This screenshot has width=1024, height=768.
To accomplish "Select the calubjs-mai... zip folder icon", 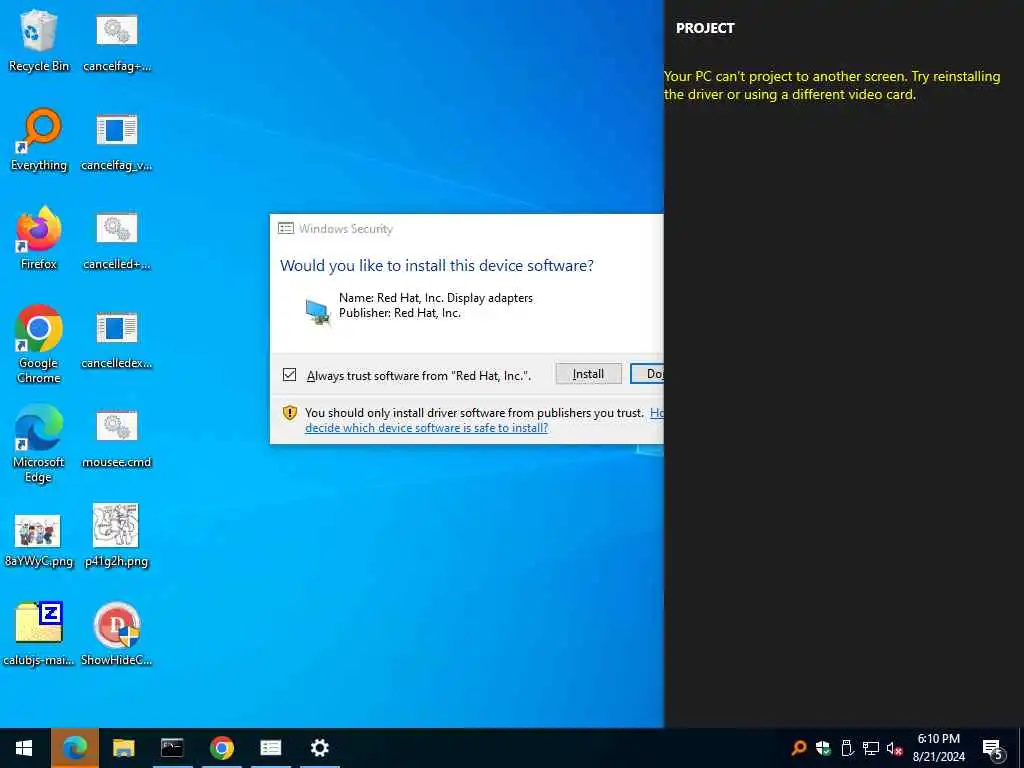I will pos(39,633).
